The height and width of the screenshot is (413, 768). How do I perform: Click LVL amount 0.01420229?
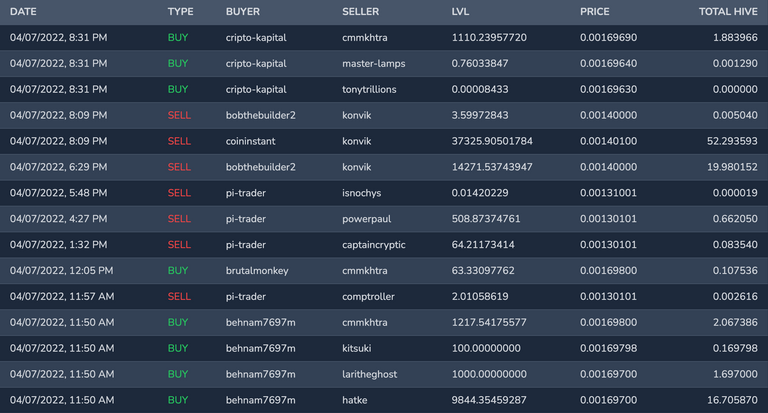pos(480,193)
